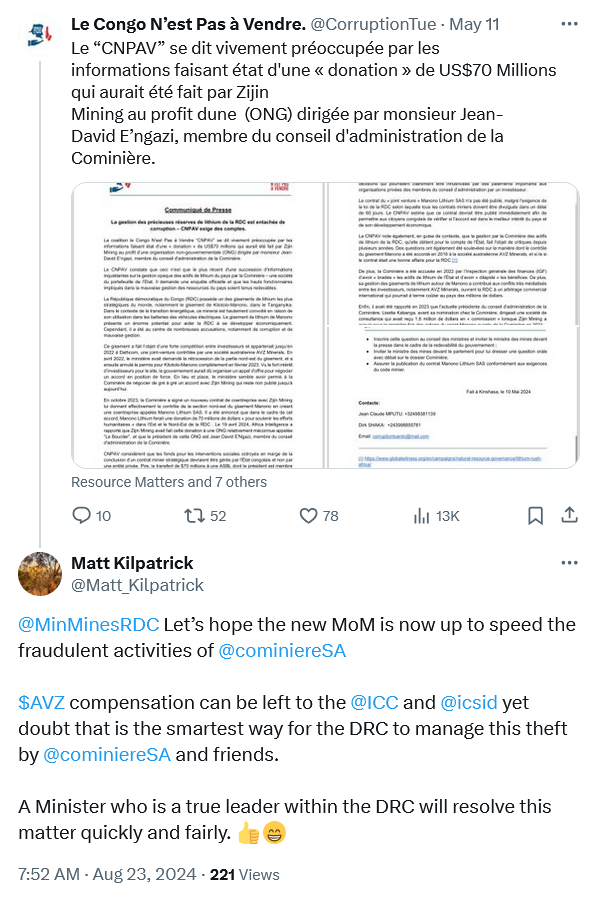Click the reply icon with 10 replies
Image resolution: width=598 pixels, height=899 pixels.
click(81, 515)
